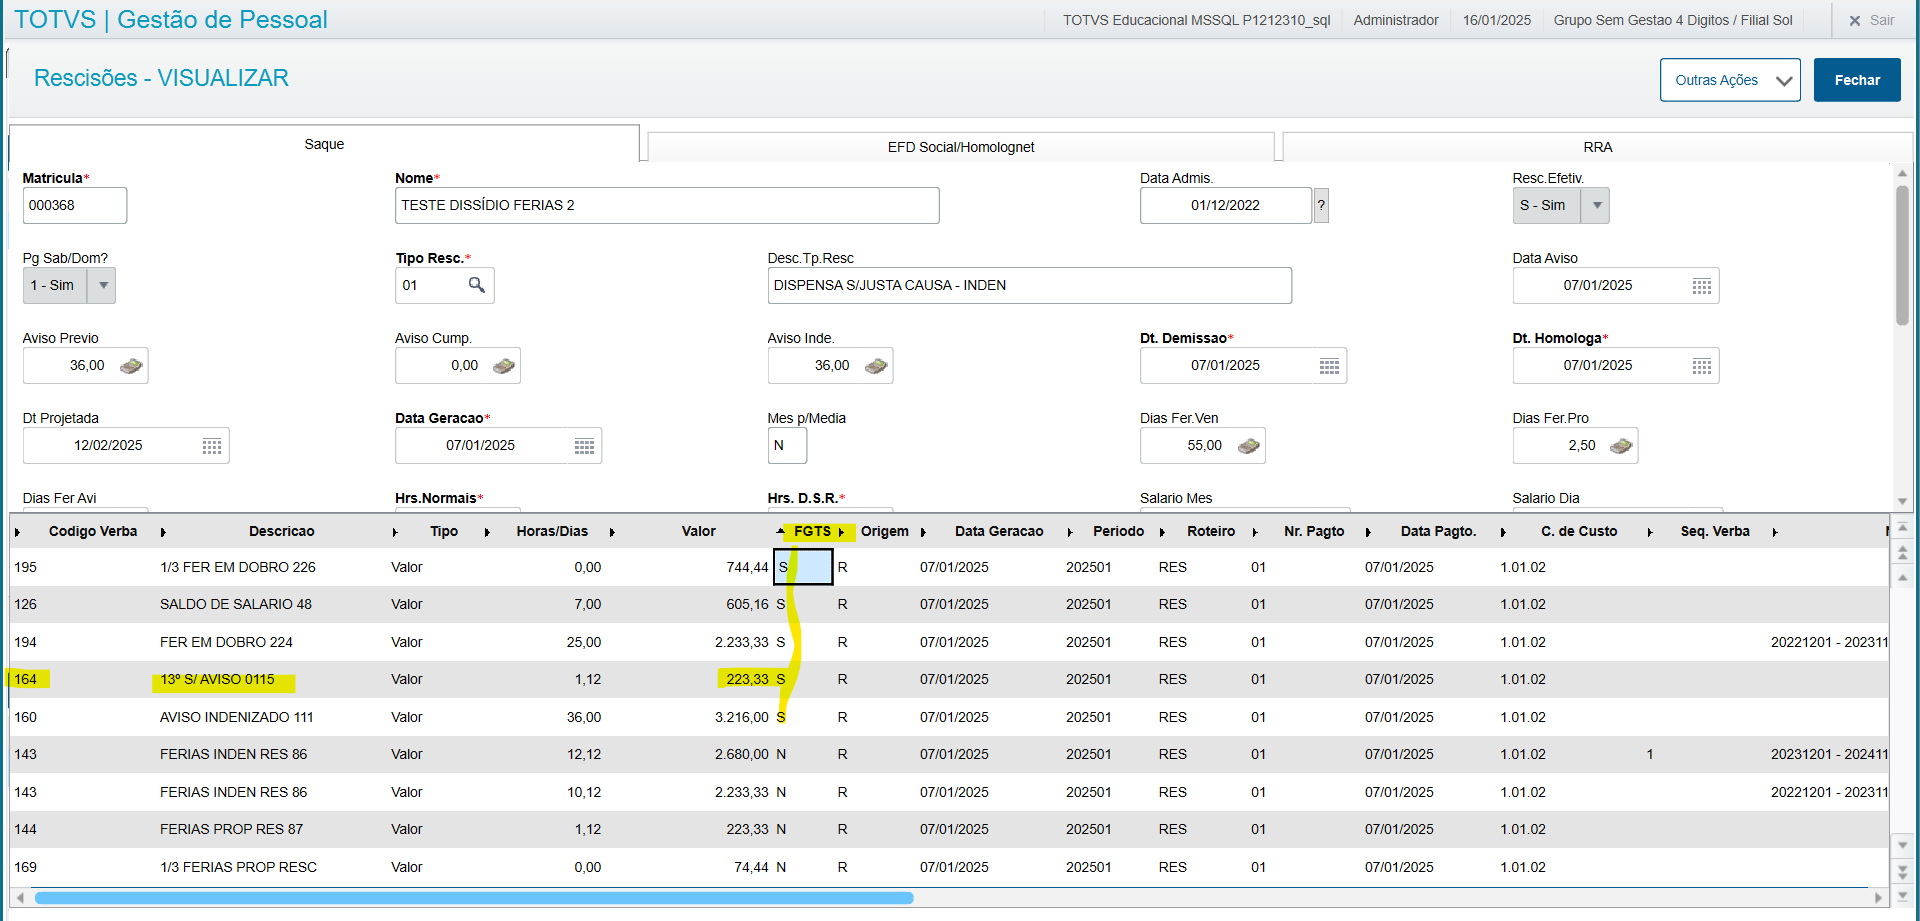Click the form vertical scrollbar thumb
This screenshot has width=1920, height=921.
(x=1902, y=255)
